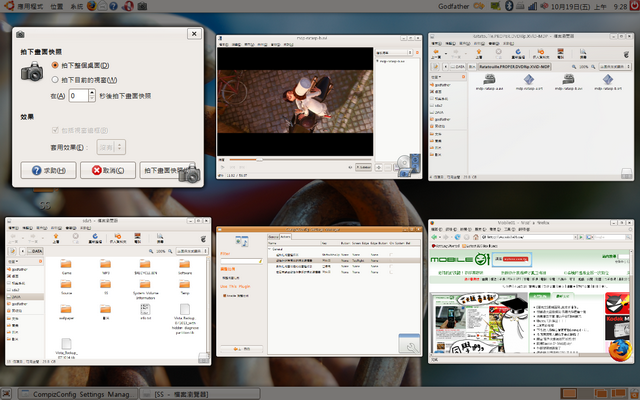This screenshot has width=640, height=400.
Task: Select the 拍下整個桌面 radio option
Action: pos(55,65)
